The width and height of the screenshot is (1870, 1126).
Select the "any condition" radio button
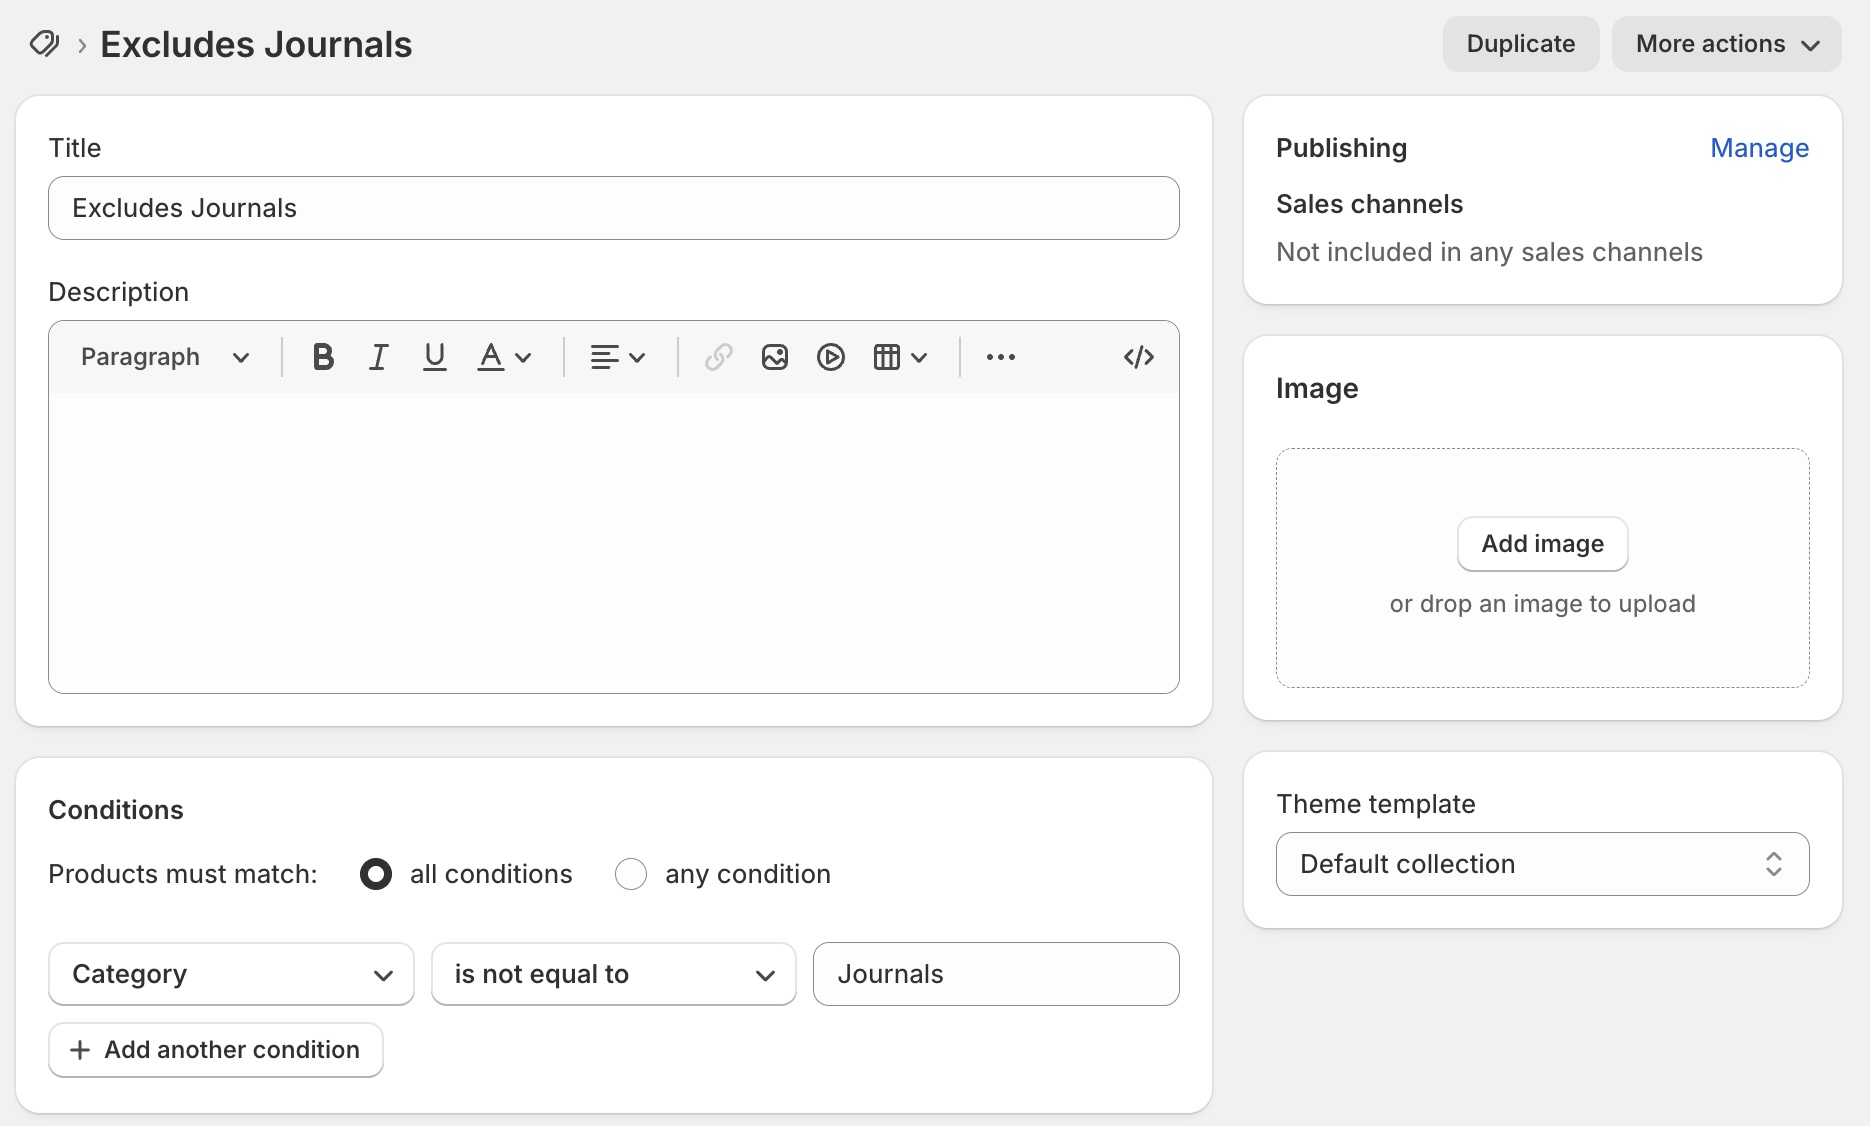pos(631,874)
